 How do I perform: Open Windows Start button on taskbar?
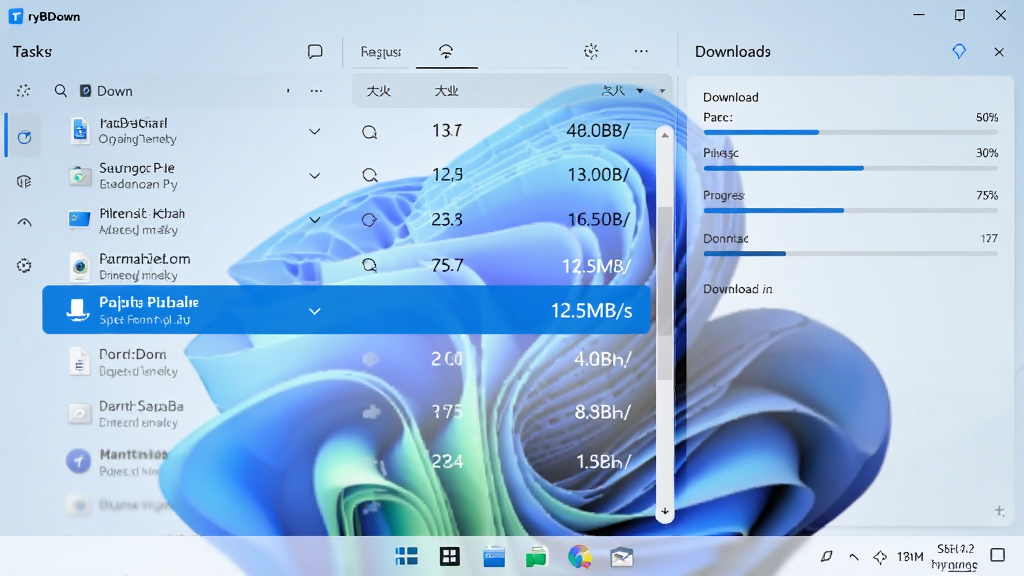point(406,556)
